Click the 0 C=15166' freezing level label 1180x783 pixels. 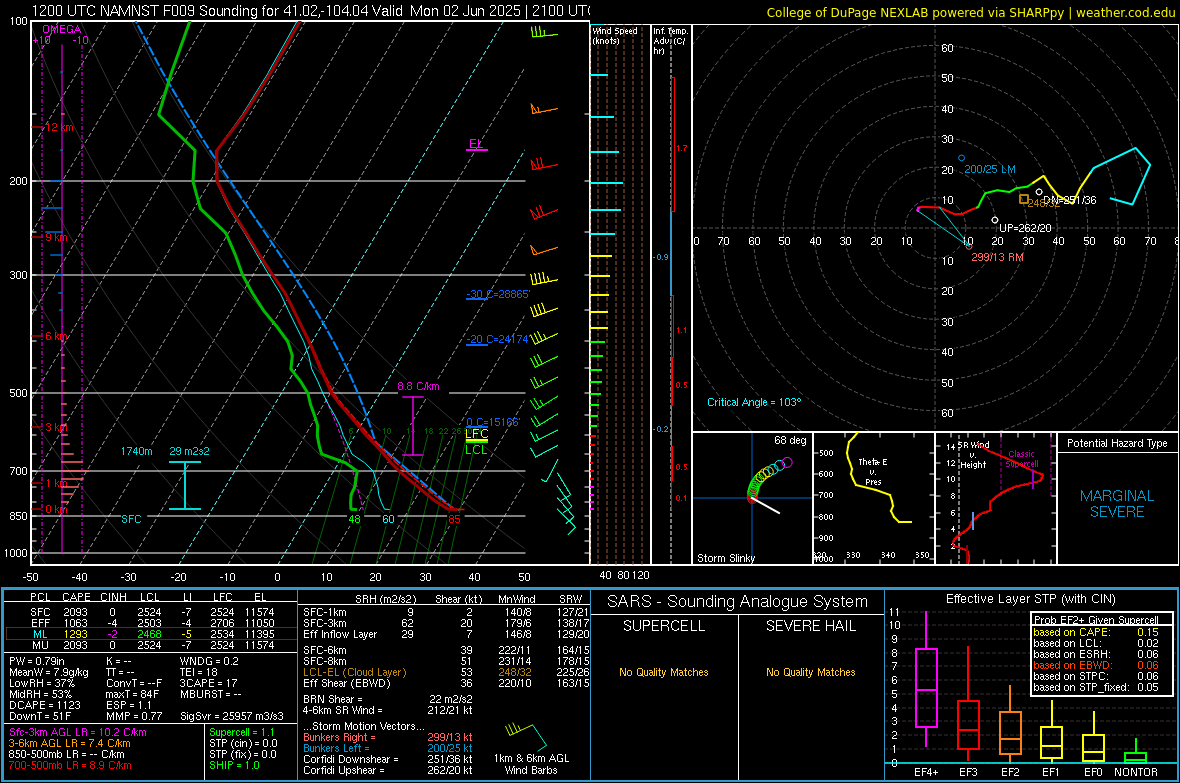point(493,422)
